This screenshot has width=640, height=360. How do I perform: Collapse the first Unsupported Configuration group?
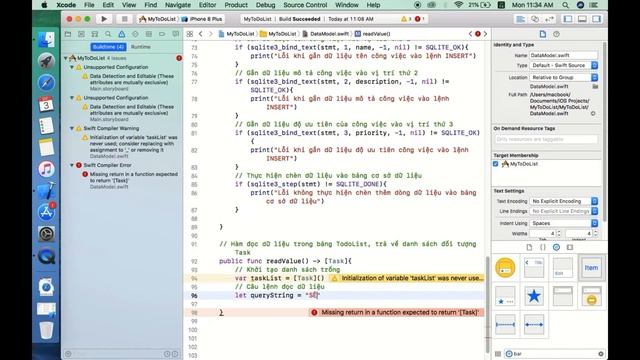point(72,67)
